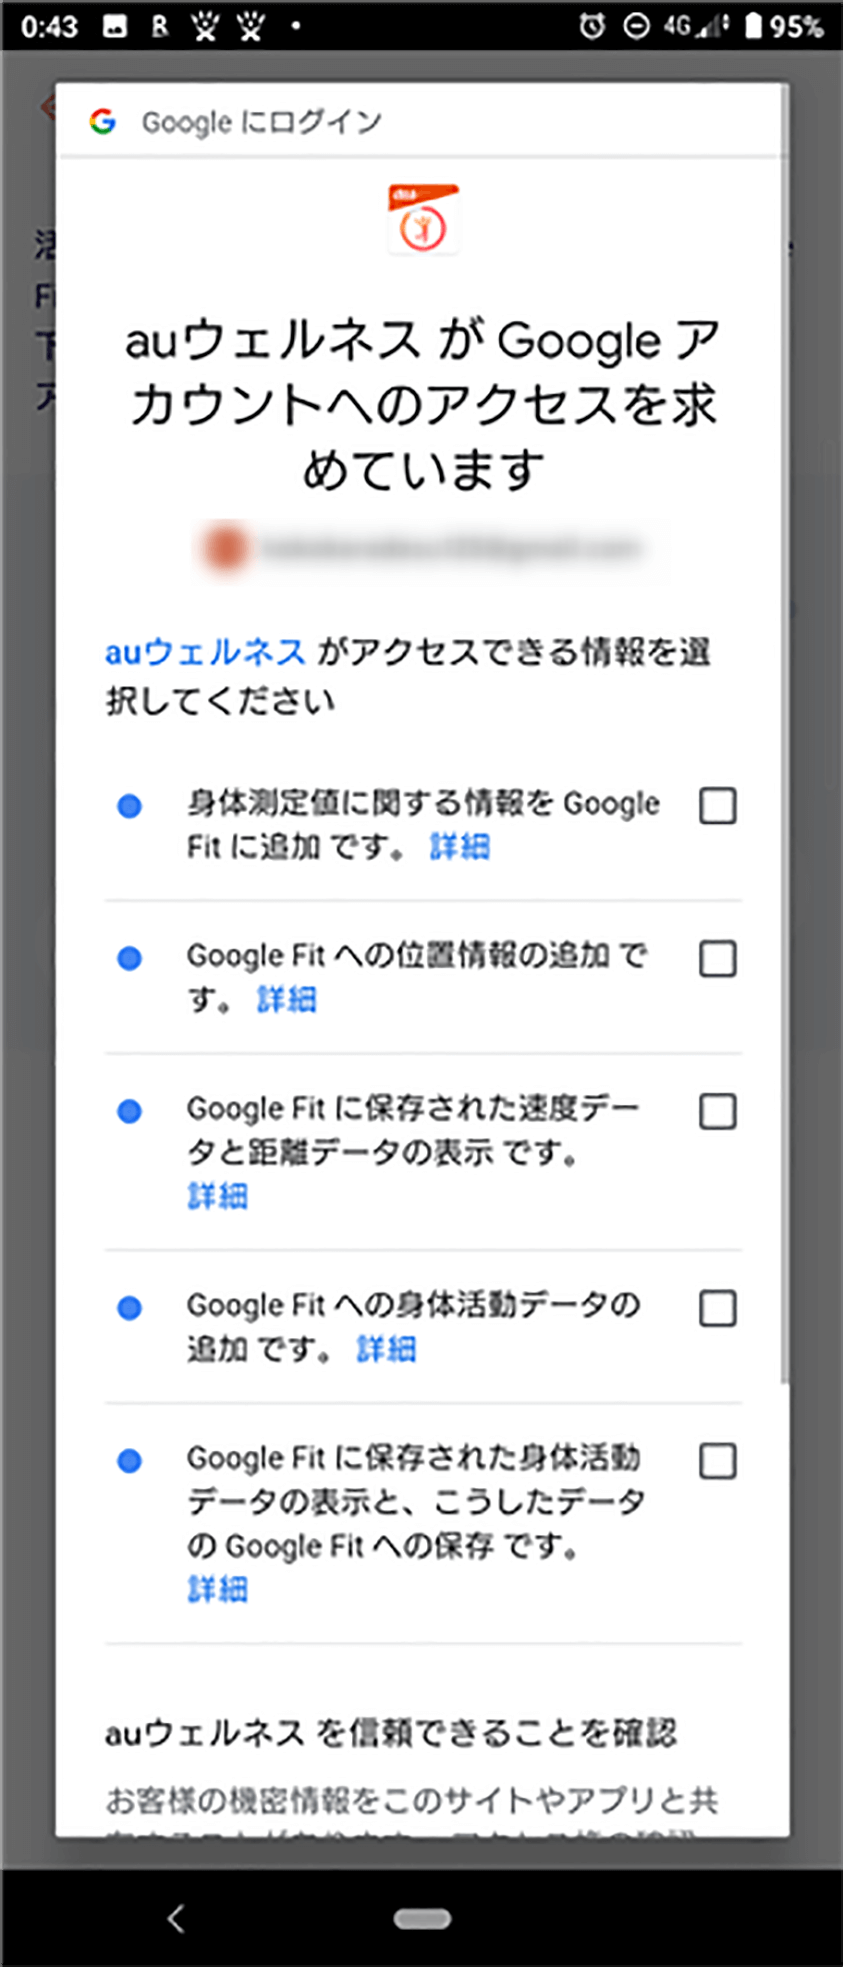
Task: Tap the blurred account avatar circle
Action: click(x=225, y=547)
